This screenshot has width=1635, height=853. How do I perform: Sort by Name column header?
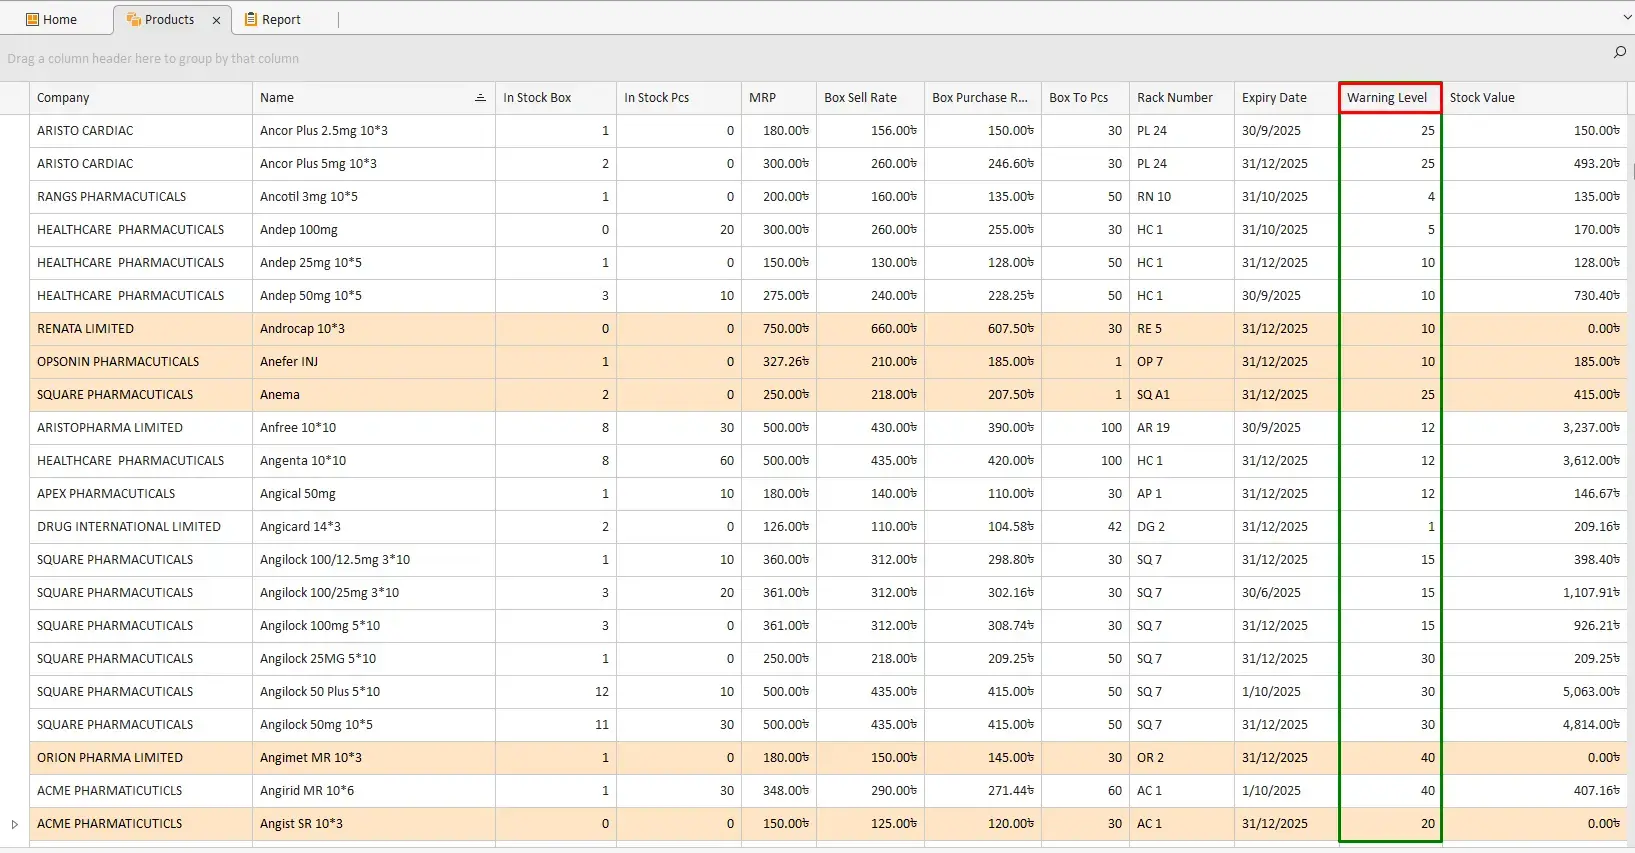coord(374,98)
